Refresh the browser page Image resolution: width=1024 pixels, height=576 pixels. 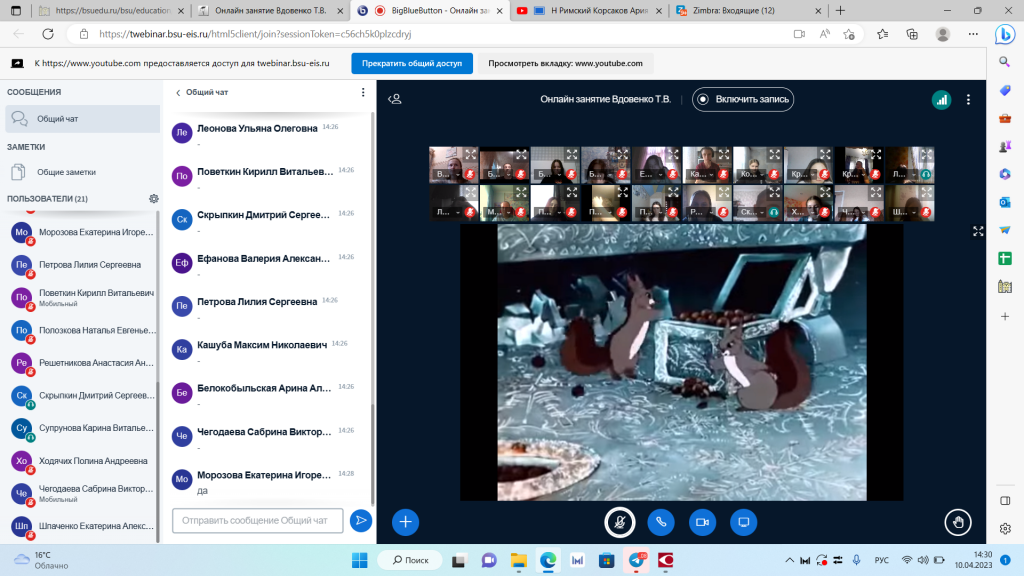(48, 34)
